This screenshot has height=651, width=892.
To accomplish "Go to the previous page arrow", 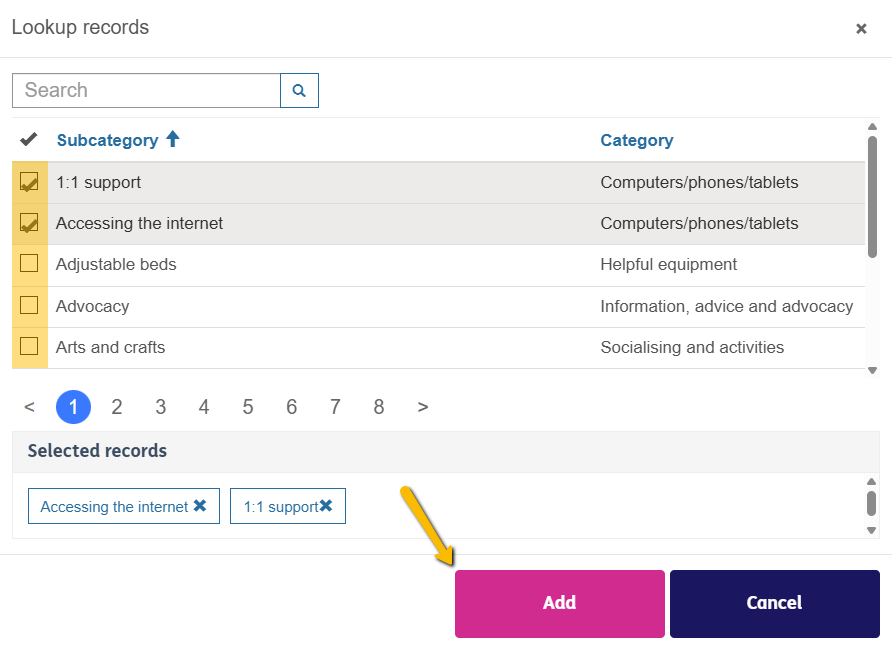I will point(30,407).
